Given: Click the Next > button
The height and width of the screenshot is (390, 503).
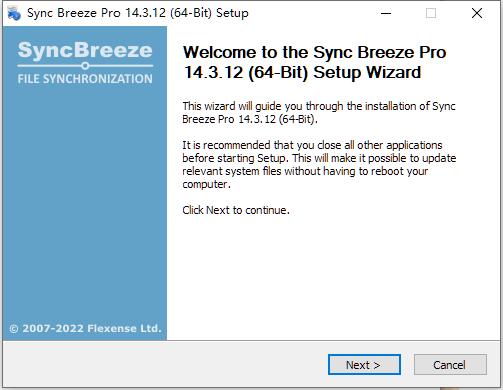Looking at the screenshot, I should tap(364, 365).
